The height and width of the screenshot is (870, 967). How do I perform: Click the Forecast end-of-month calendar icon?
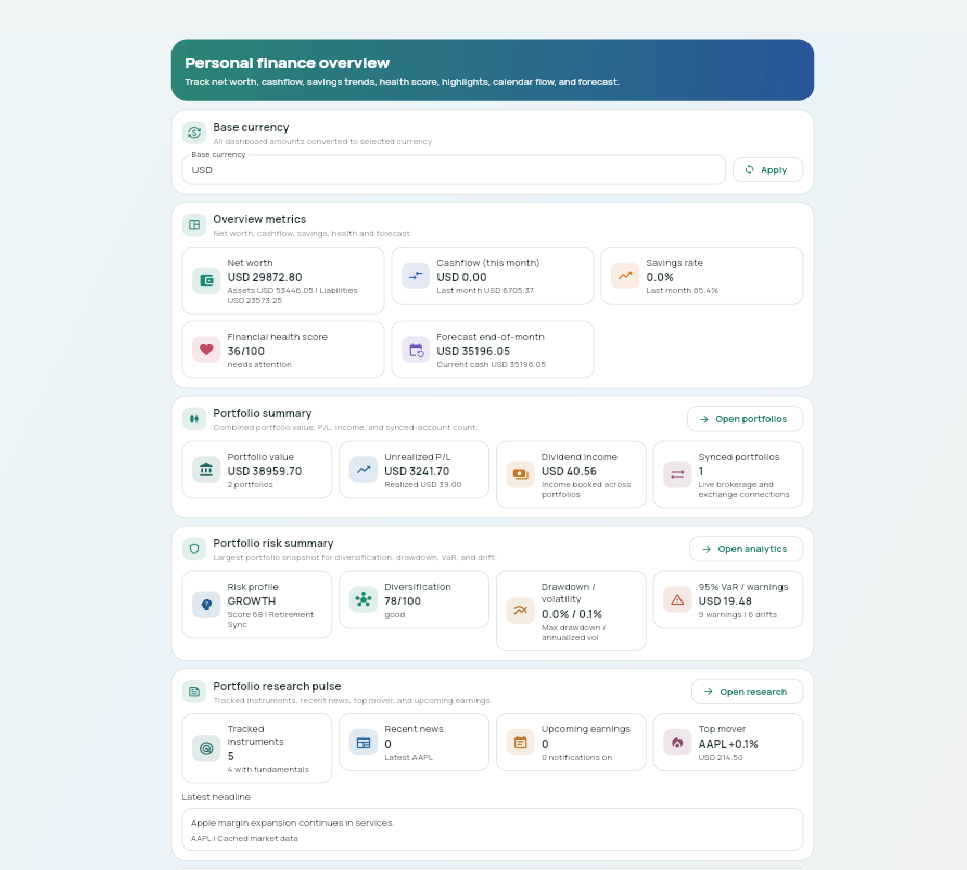coord(416,350)
